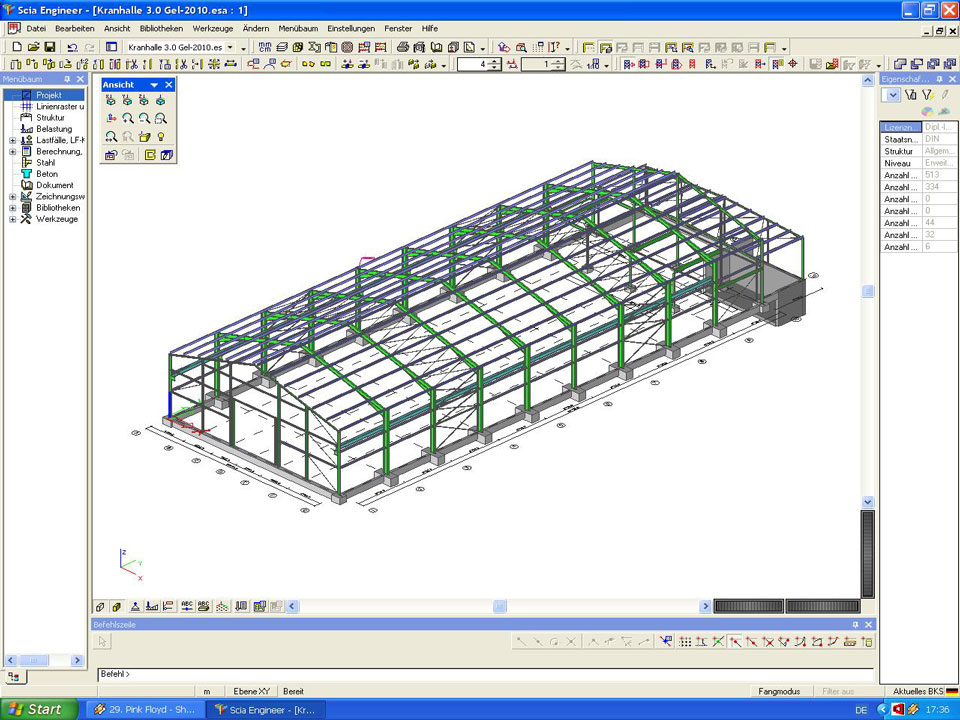Toggle Ebene XY in the status bar
The width and height of the screenshot is (960, 720).
click(x=251, y=691)
